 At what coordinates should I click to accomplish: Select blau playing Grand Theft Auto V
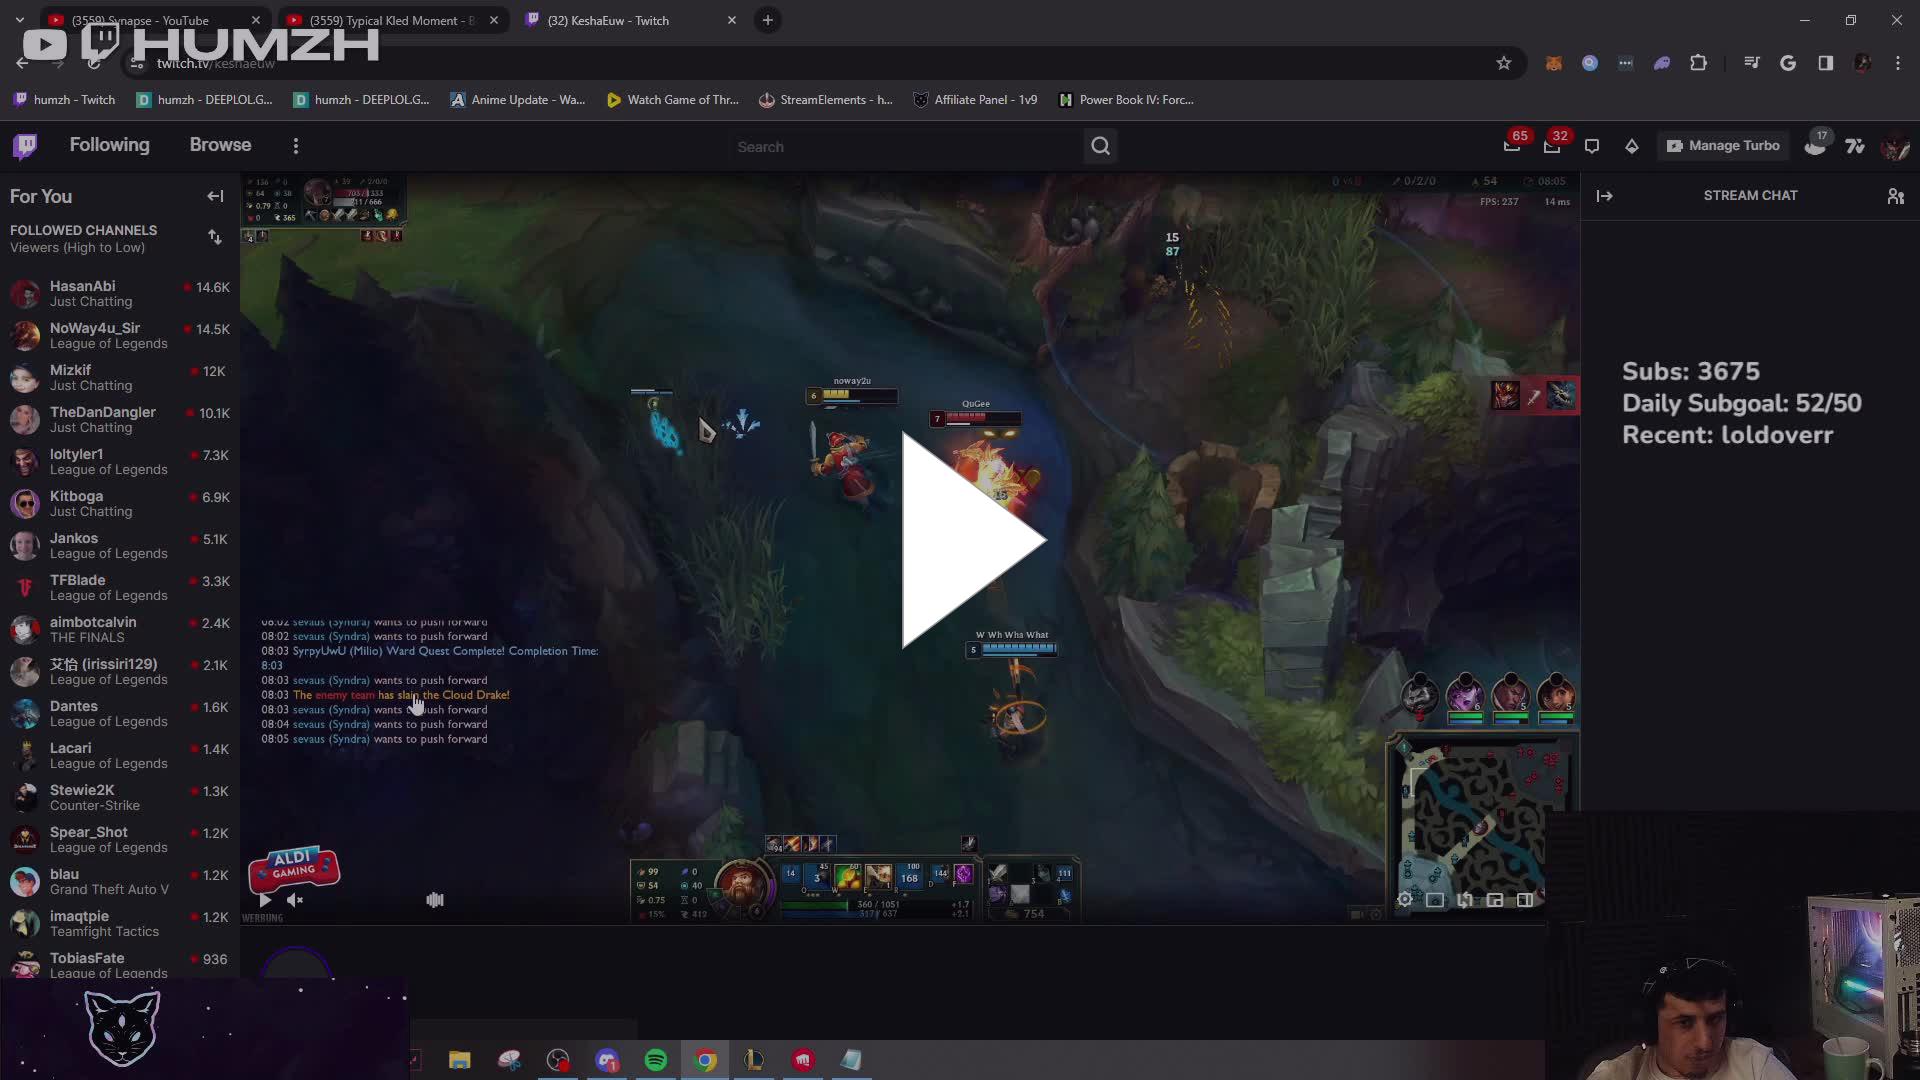click(120, 881)
